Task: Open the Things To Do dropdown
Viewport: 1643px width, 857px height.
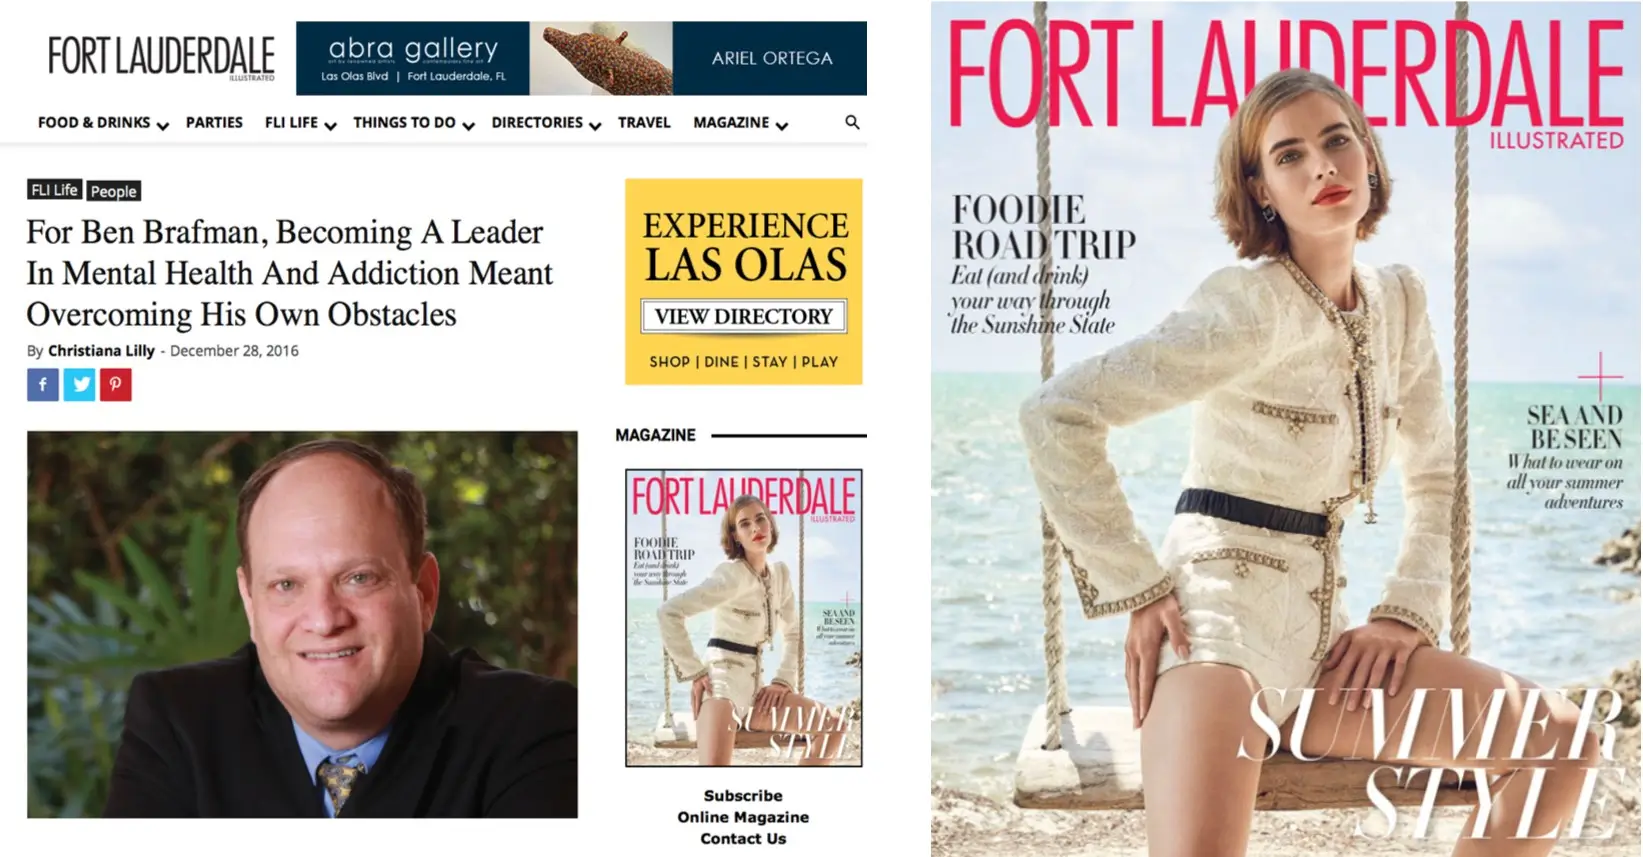Action: pos(413,123)
